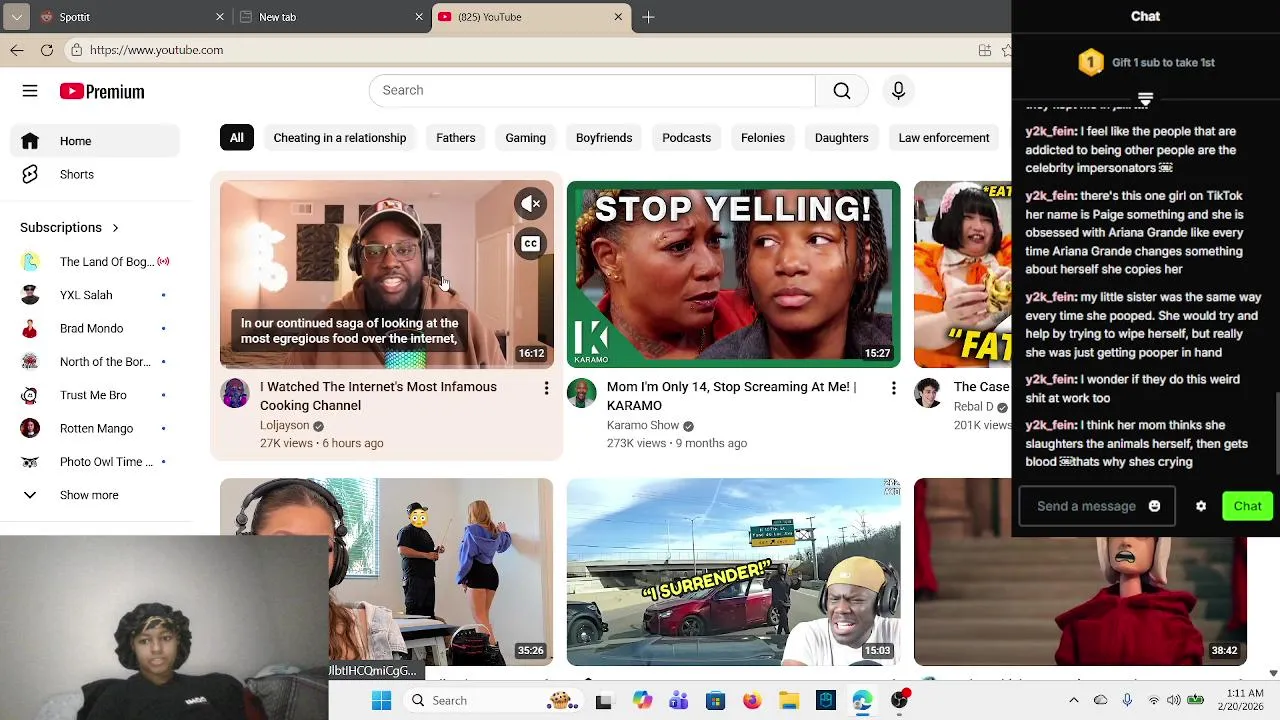Open 'I Watched The Internet's Most Infamous' title
Viewport: 1280px width, 720px height.
pyautogui.click(x=378, y=396)
